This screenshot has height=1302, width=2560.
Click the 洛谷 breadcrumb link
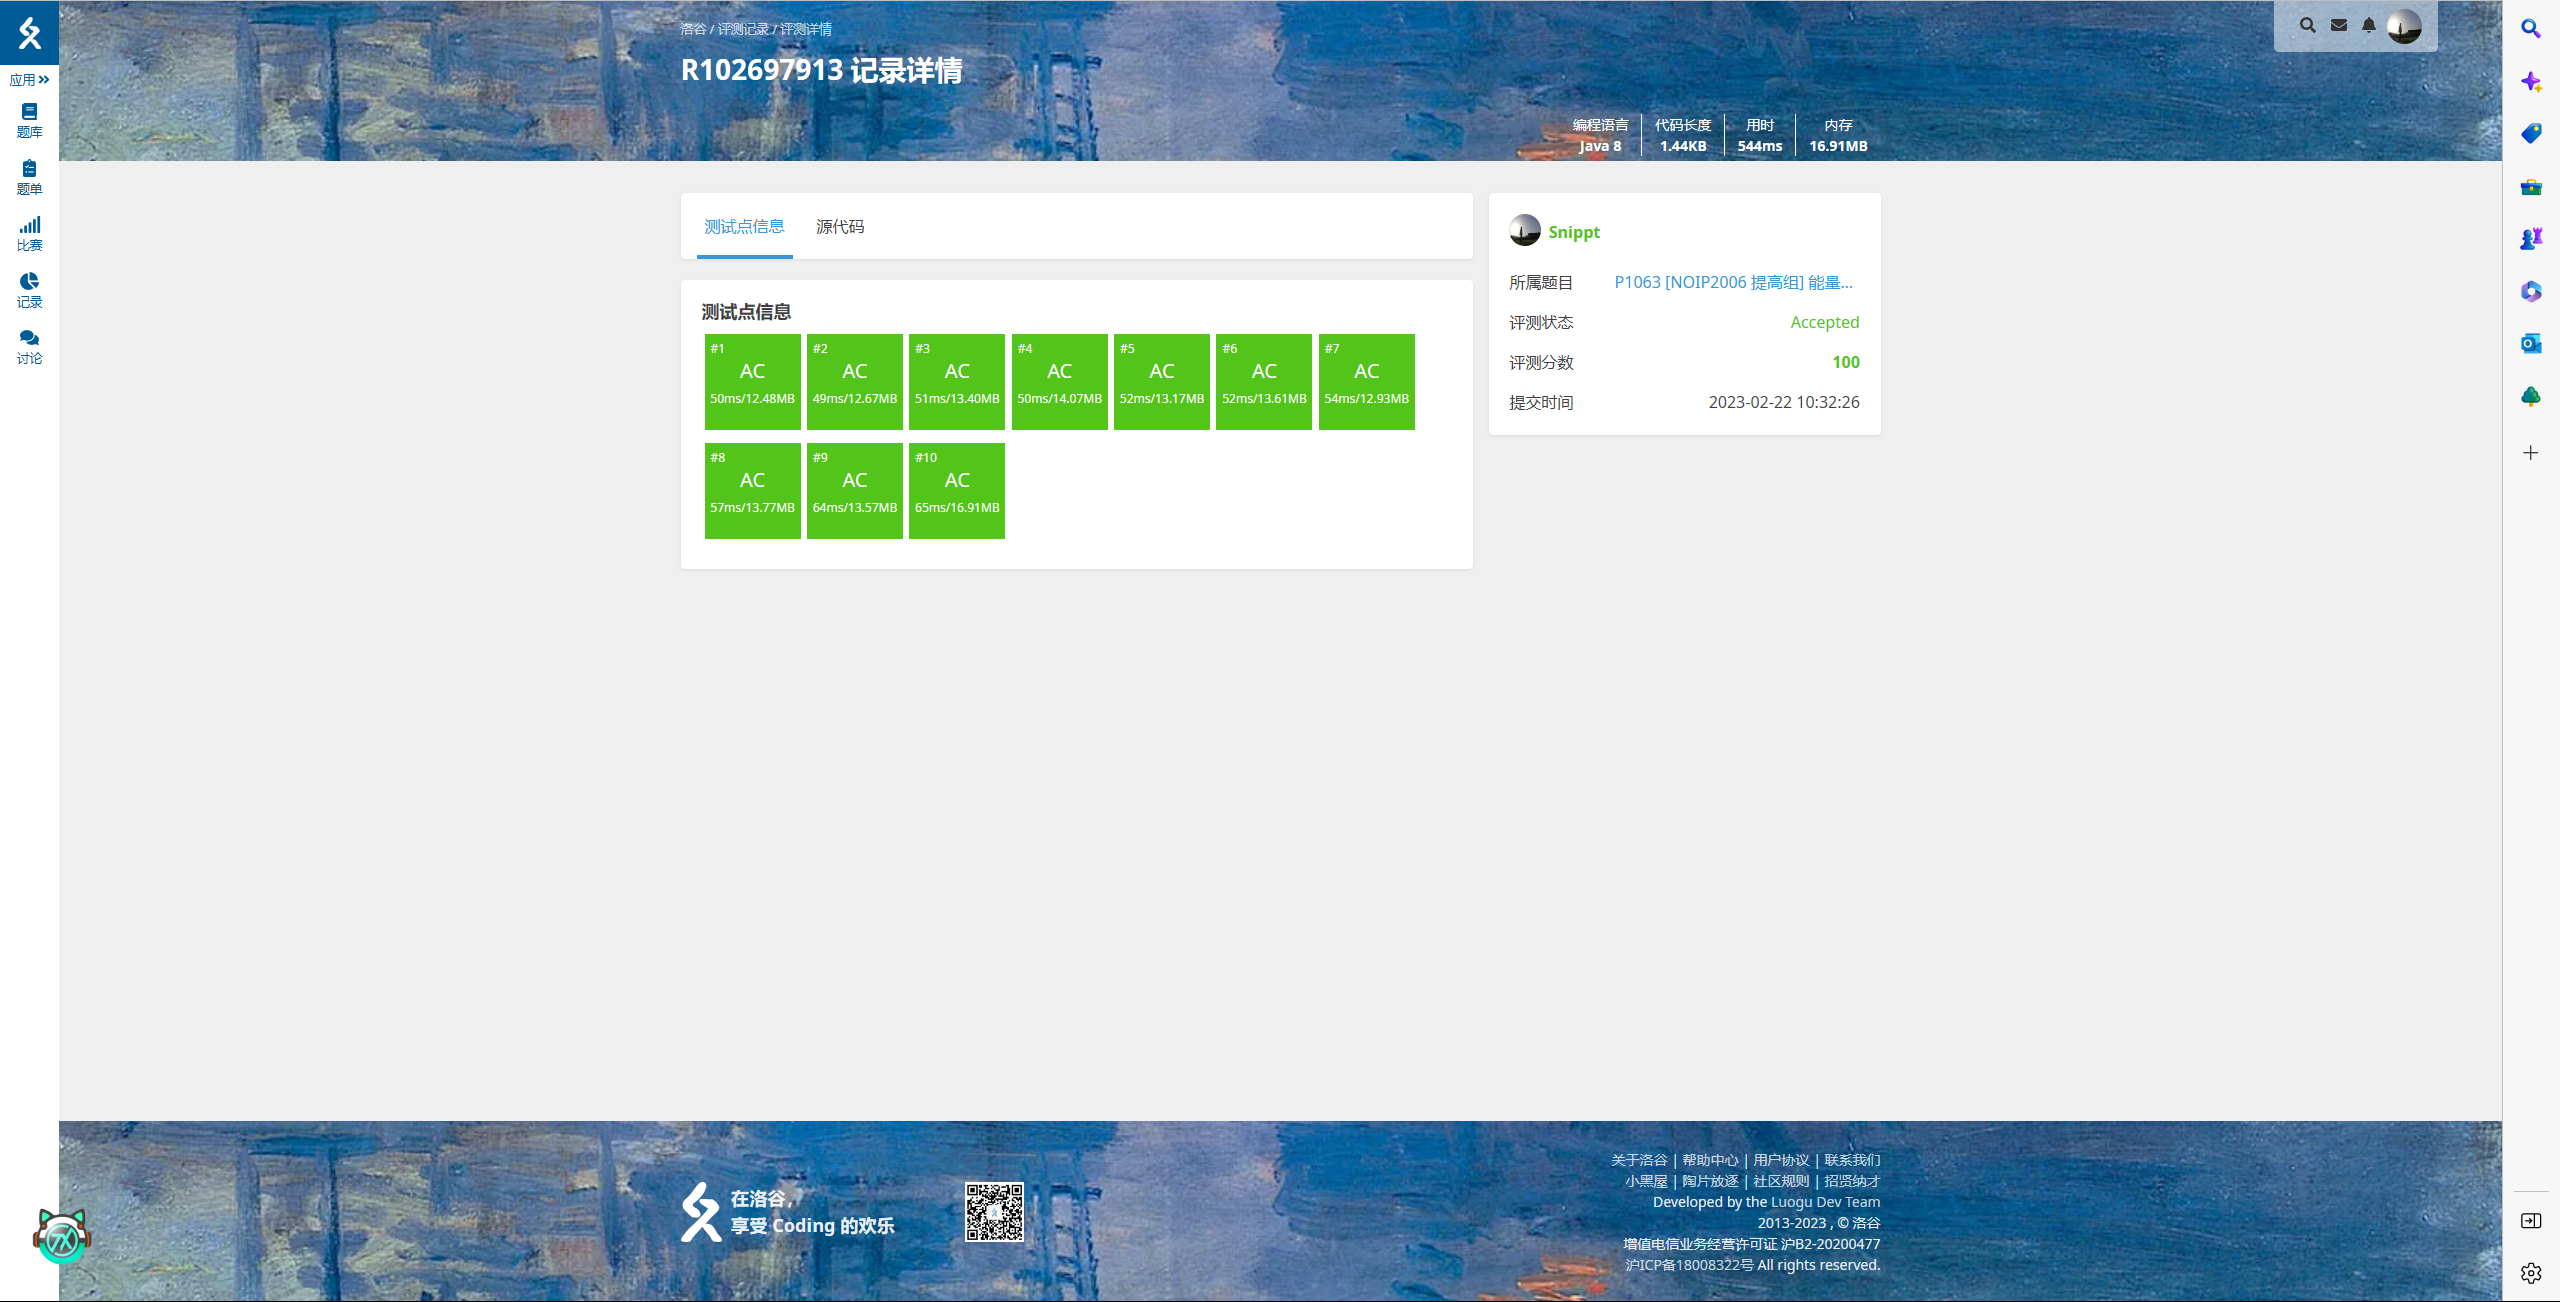693,29
